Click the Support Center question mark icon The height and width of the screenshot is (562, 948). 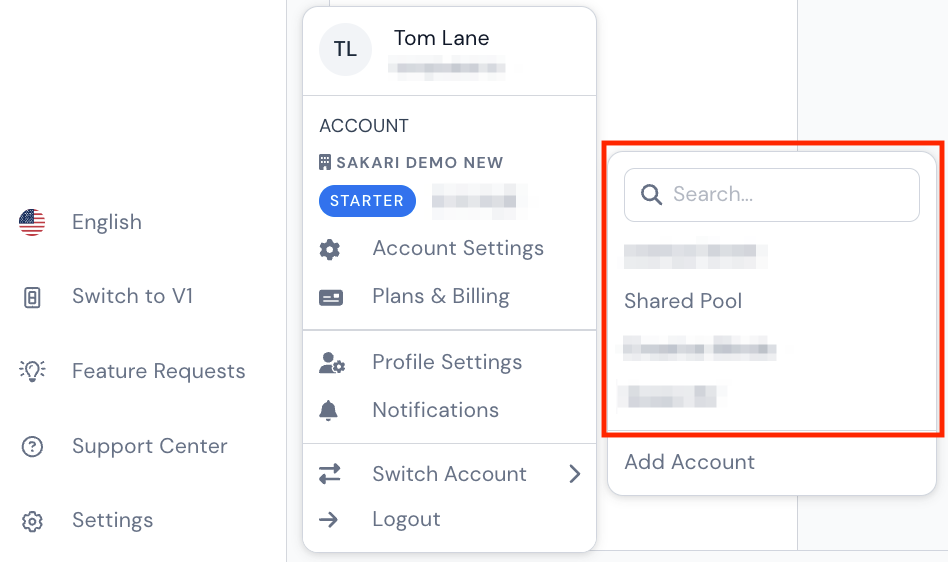(32, 447)
